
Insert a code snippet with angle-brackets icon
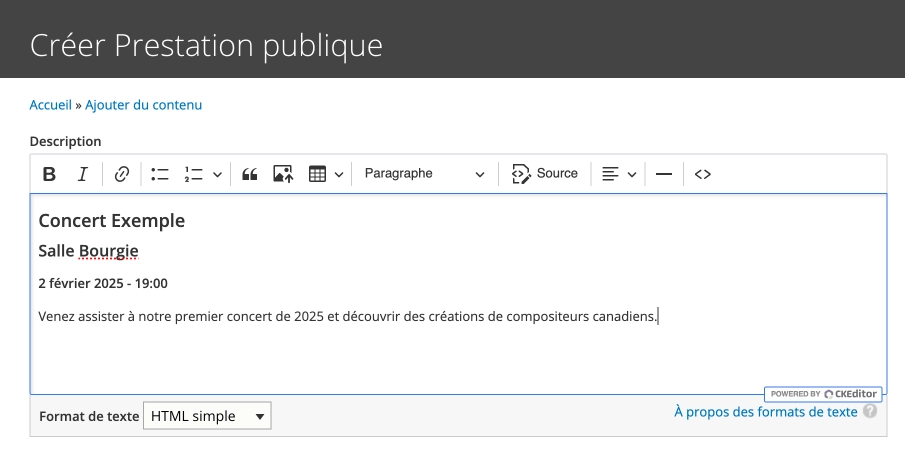click(702, 174)
